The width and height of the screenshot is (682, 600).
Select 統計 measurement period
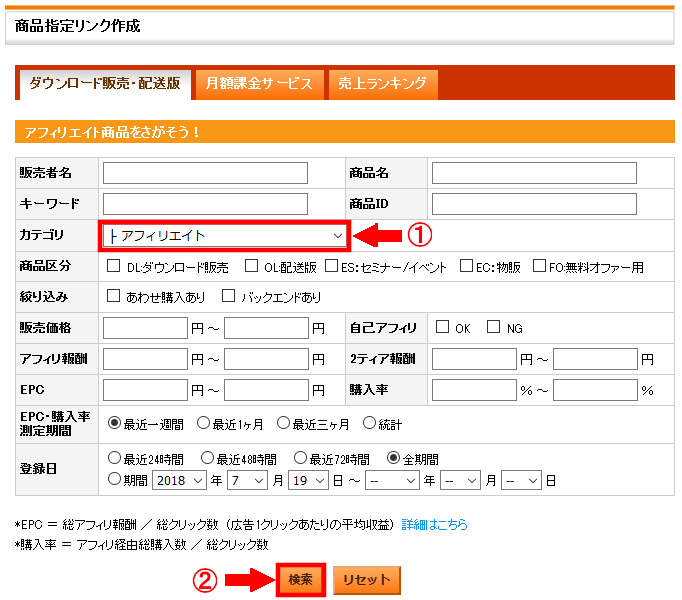tap(369, 423)
